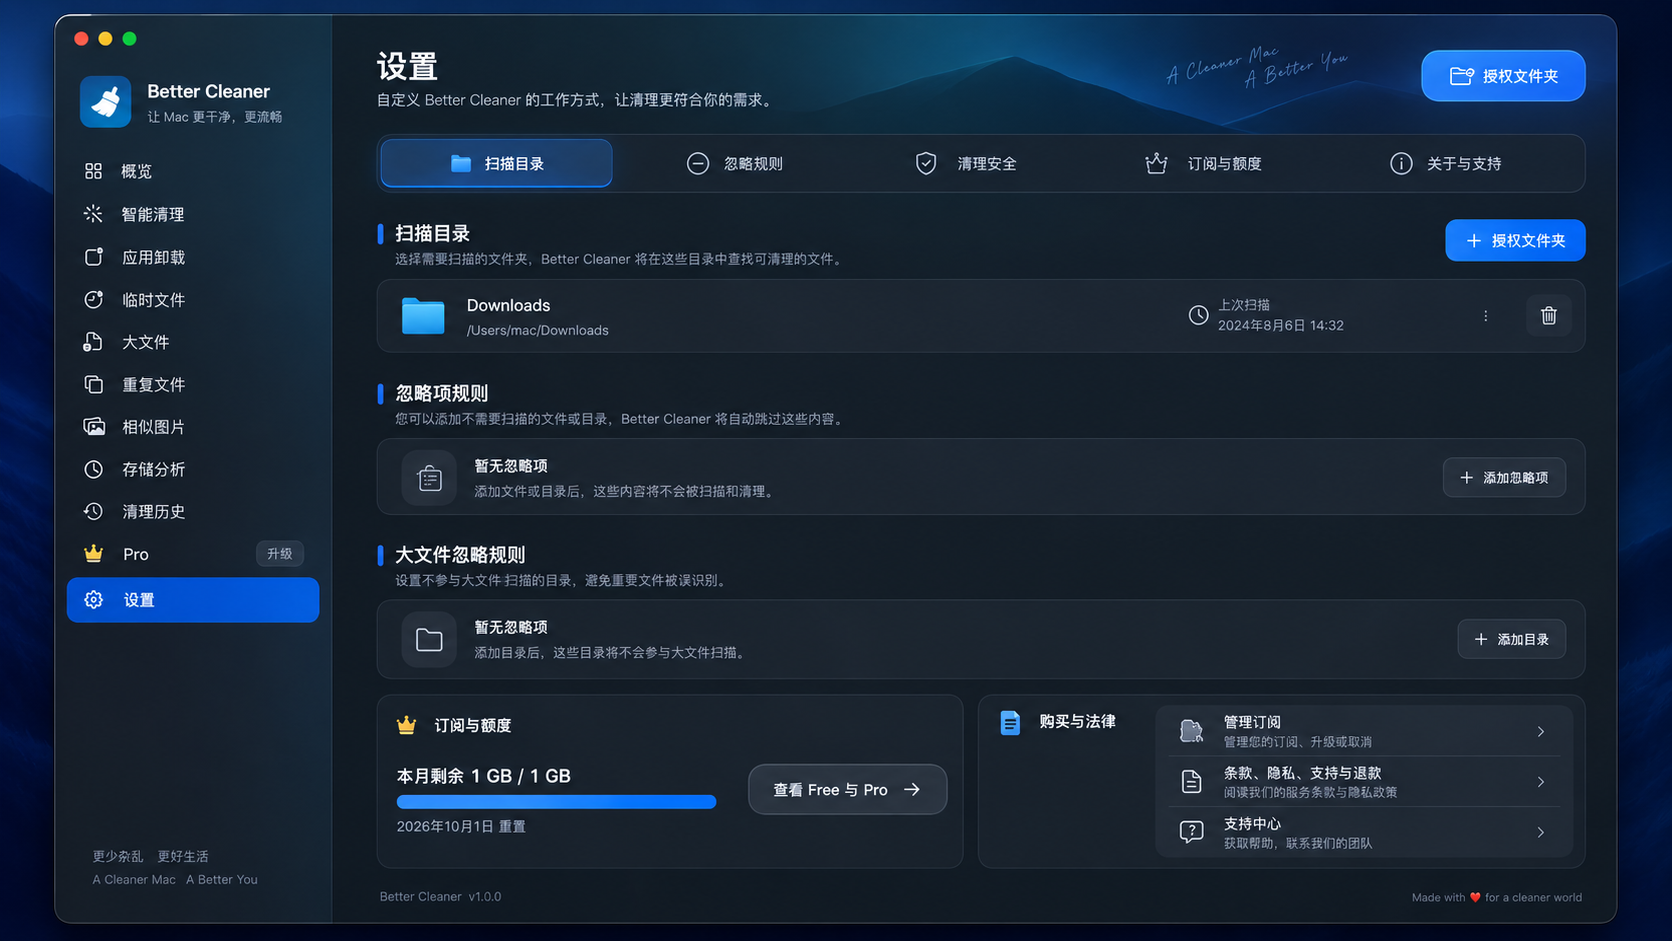Open 临时文件 in the sidebar
Screen dimensions: 1672x941
(193, 299)
